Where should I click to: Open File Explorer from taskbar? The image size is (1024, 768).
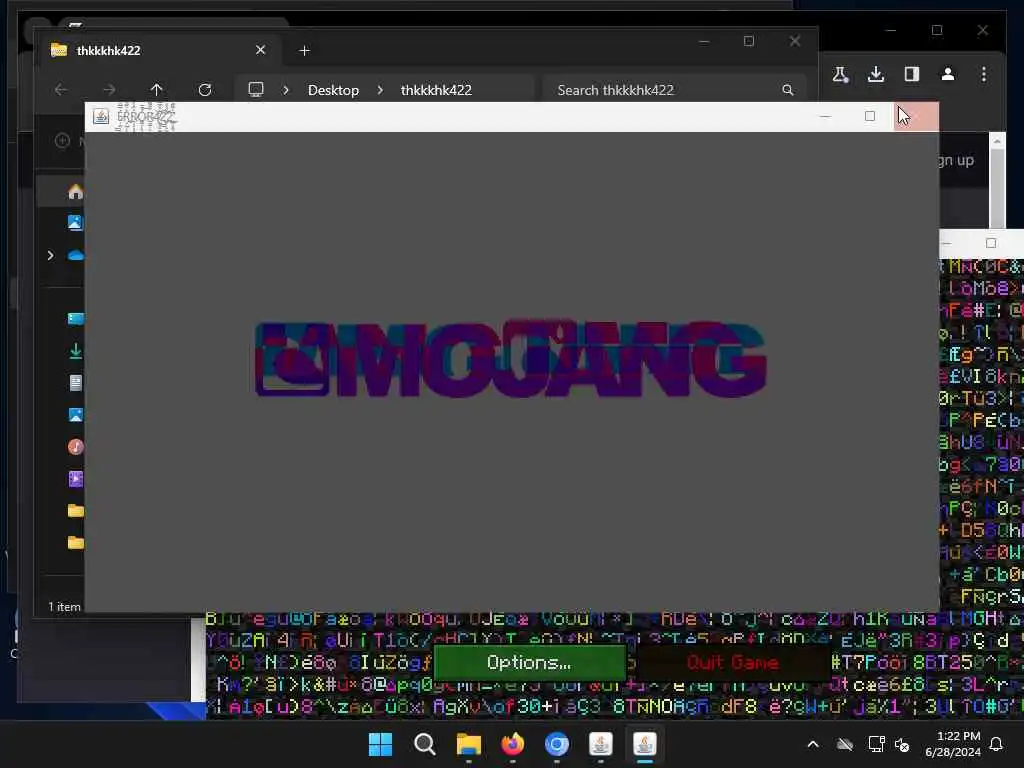point(468,744)
